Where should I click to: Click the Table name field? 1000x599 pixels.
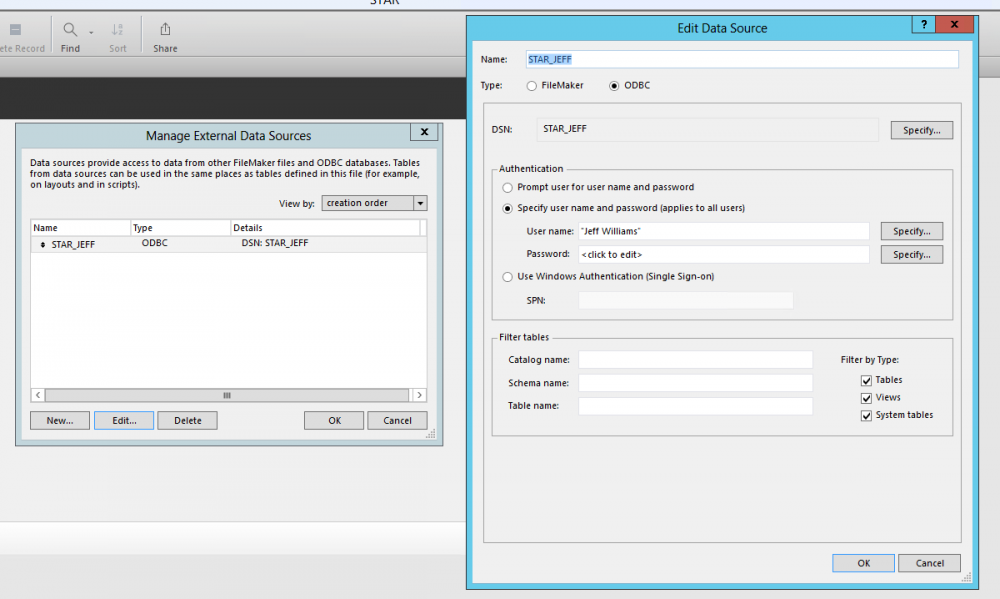coord(695,406)
